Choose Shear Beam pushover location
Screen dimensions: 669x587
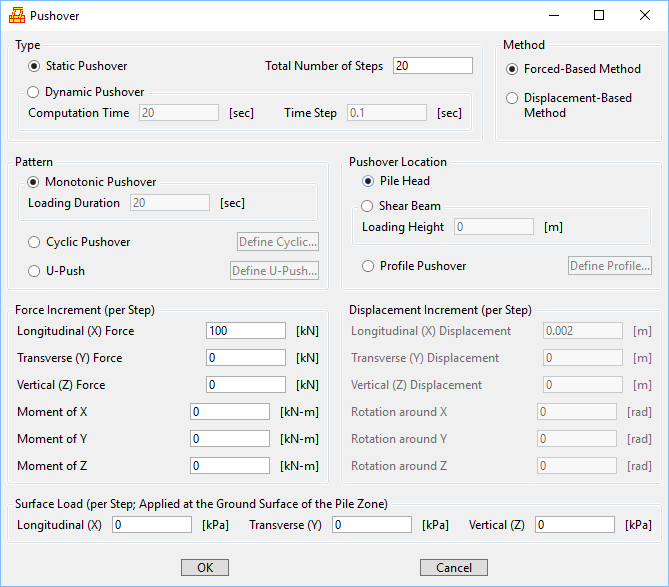click(368, 206)
